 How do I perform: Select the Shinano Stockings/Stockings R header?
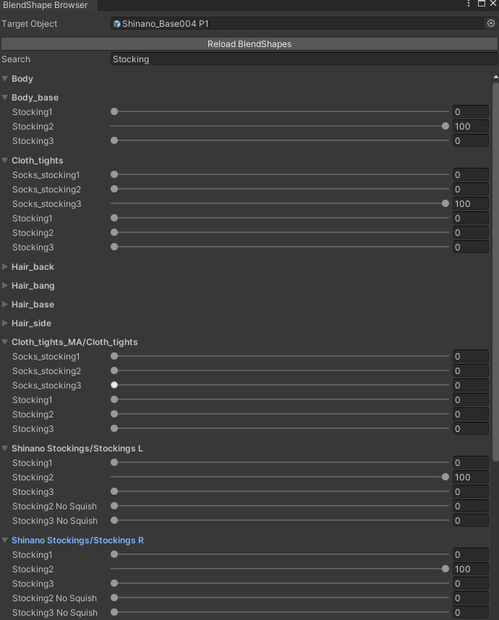tap(77, 540)
